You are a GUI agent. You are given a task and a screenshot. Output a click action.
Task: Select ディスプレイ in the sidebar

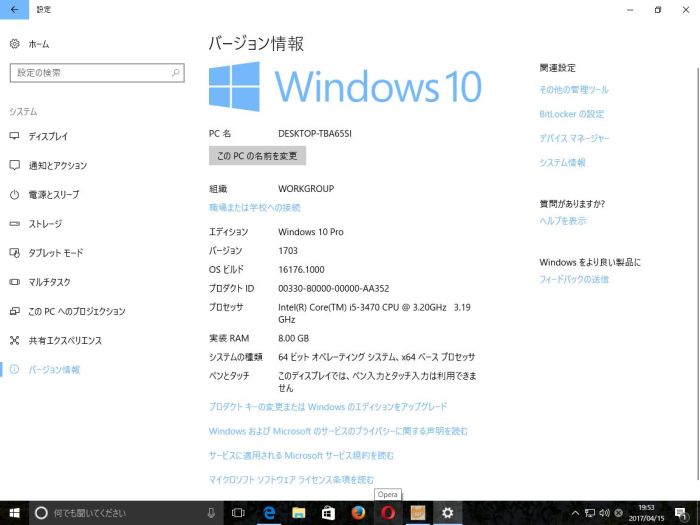(x=48, y=136)
